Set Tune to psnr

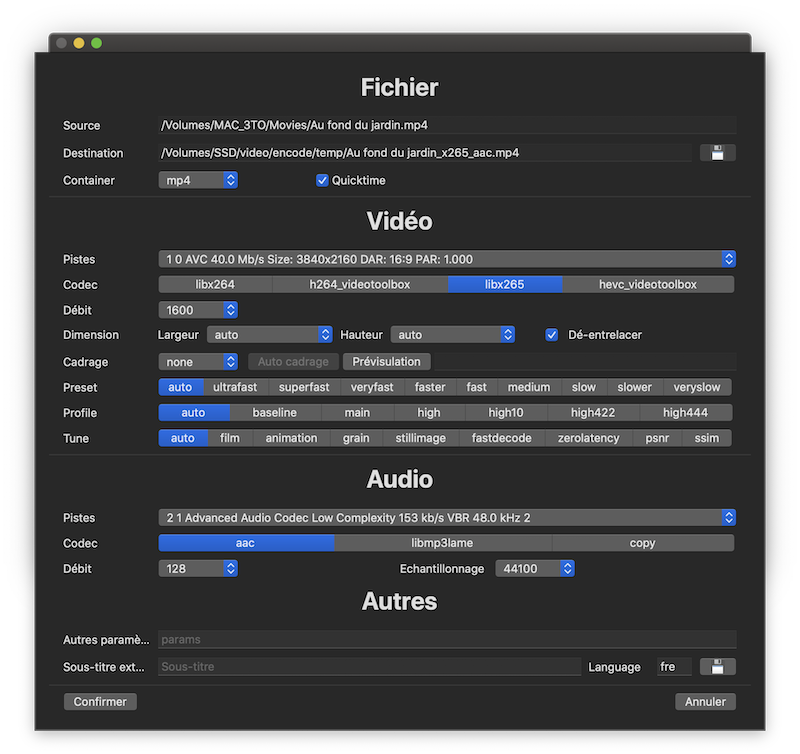click(657, 438)
